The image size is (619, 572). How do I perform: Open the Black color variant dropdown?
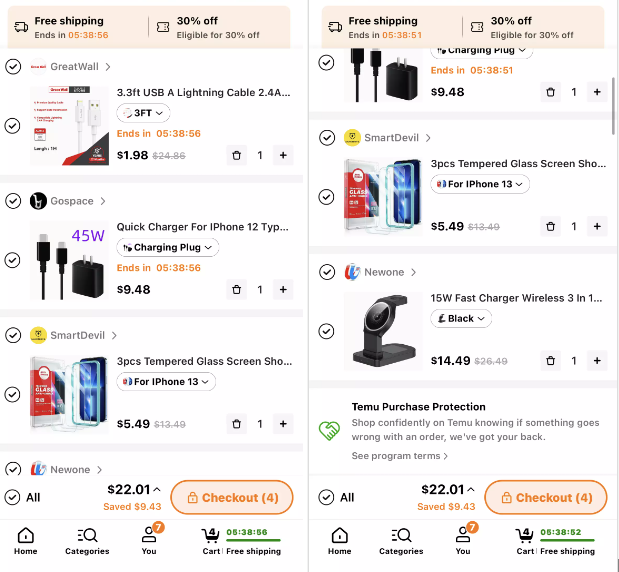click(x=461, y=318)
